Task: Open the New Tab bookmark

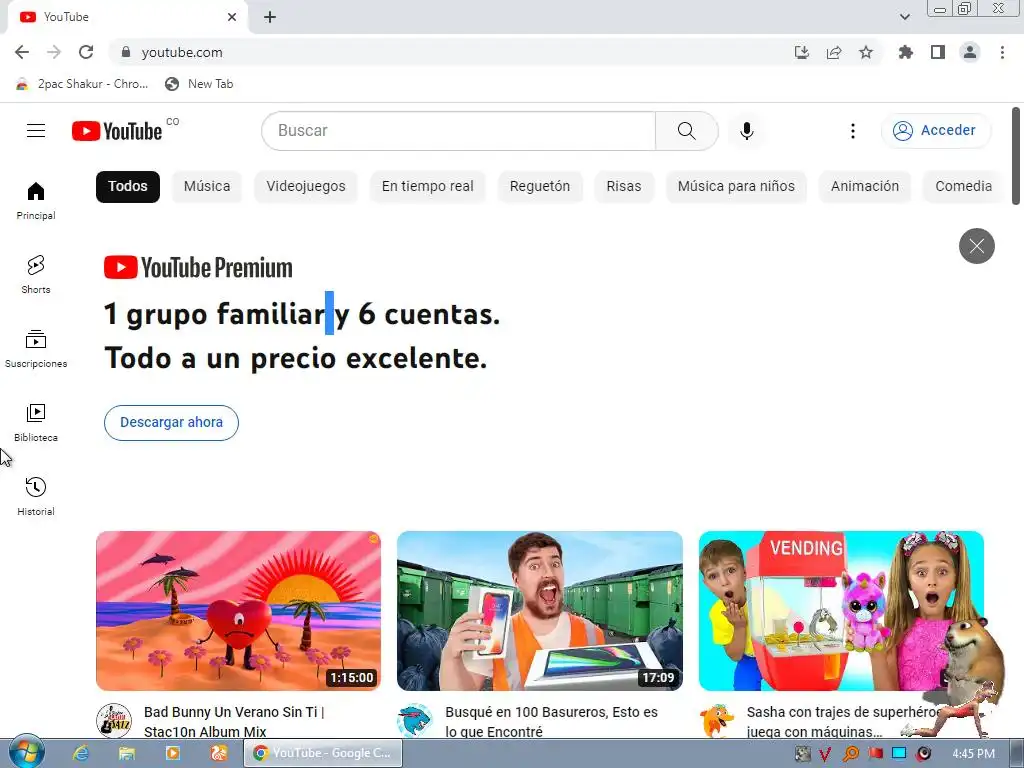Action: tap(199, 84)
